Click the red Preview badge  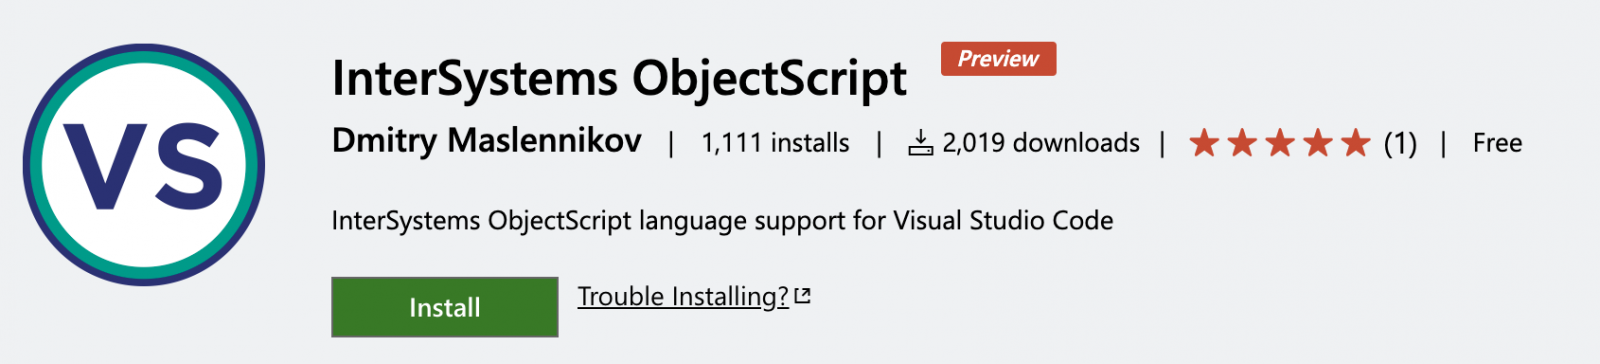998,59
